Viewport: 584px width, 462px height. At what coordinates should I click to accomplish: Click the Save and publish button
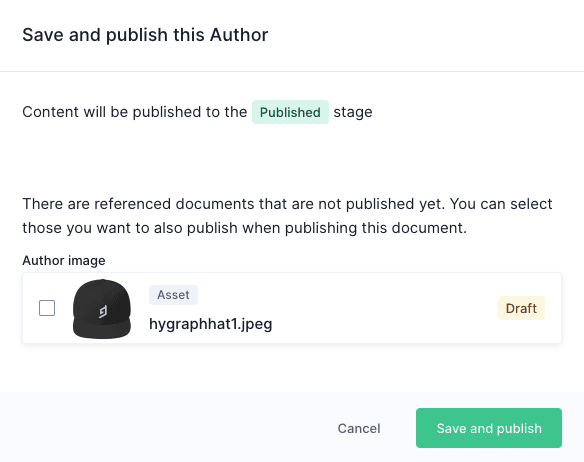(489, 428)
